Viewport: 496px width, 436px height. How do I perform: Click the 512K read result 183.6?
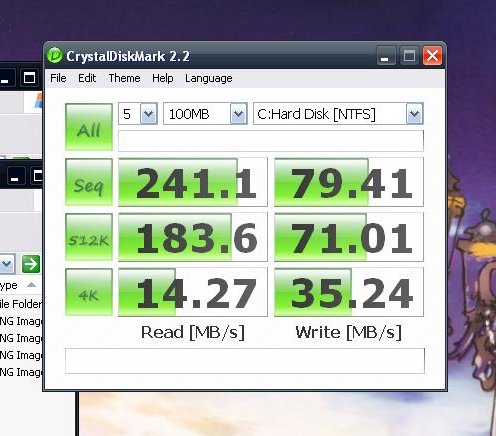point(193,237)
